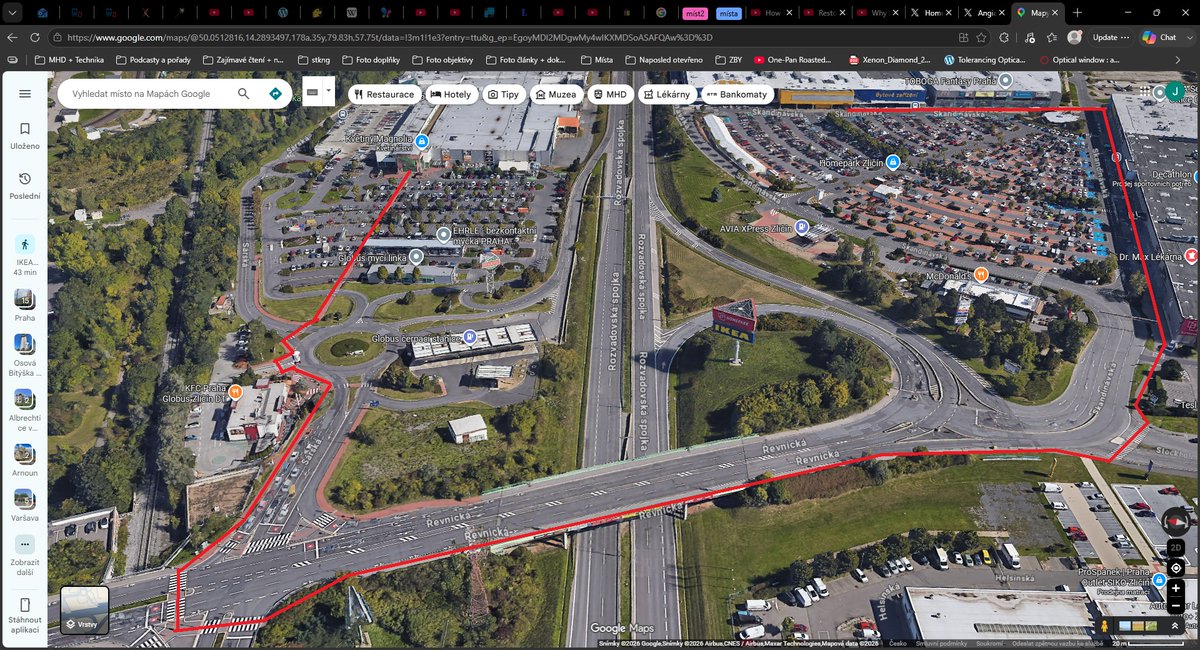
Task: Click the ProSpánek Outlet SIKO pin
Action: (x=1160, y=581)
